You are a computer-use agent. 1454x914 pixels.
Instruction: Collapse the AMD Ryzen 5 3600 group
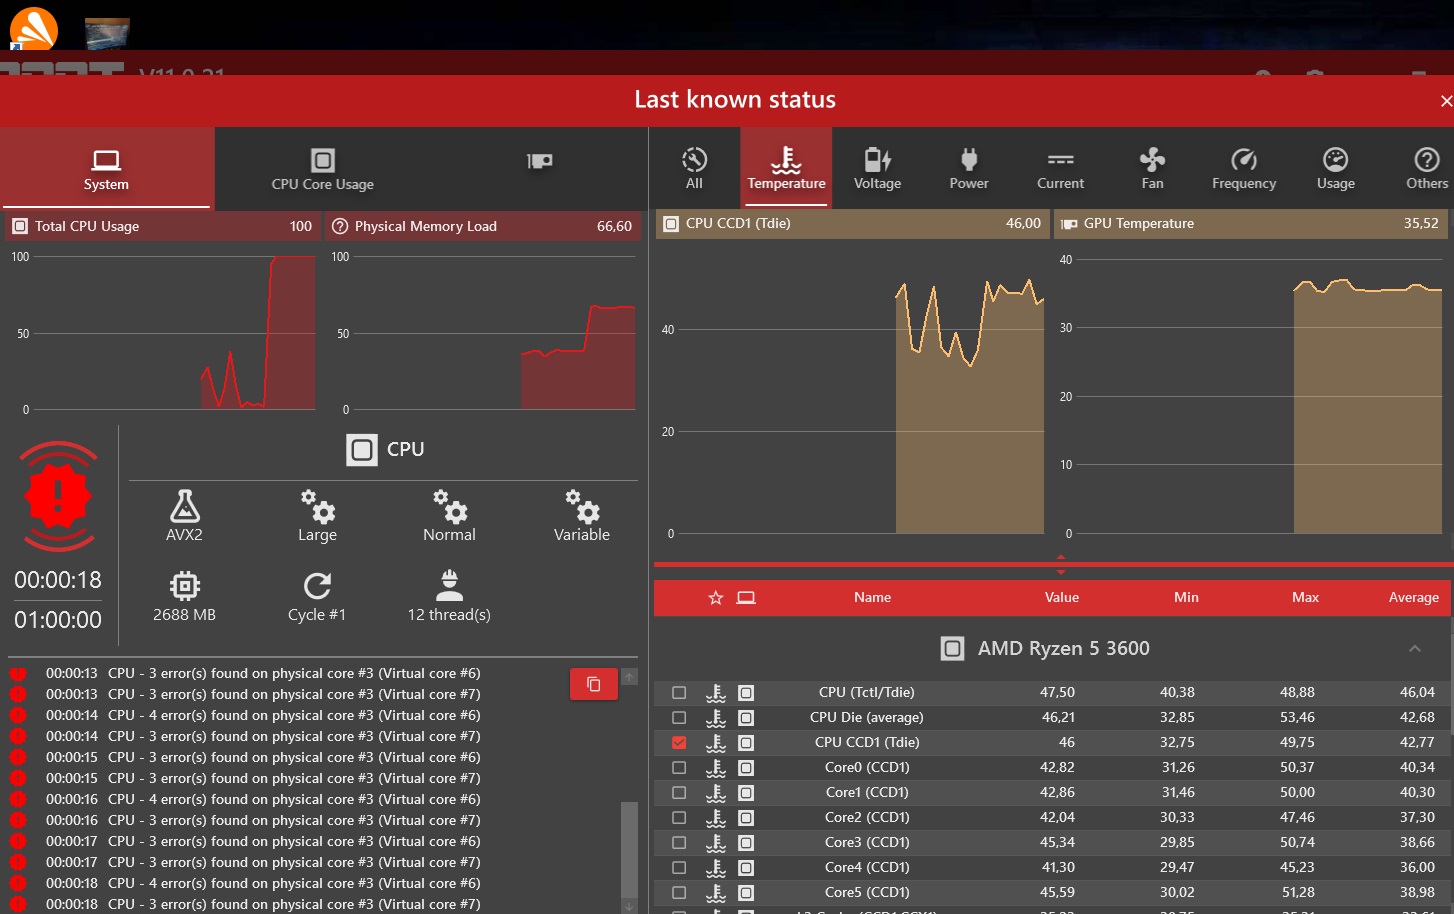coord(1415,649)
